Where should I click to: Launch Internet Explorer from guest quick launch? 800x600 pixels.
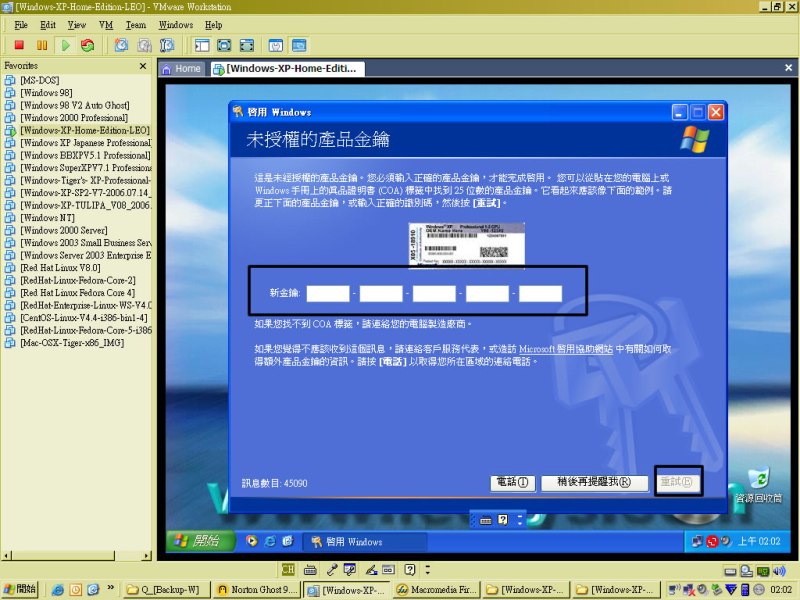(270, 541)
